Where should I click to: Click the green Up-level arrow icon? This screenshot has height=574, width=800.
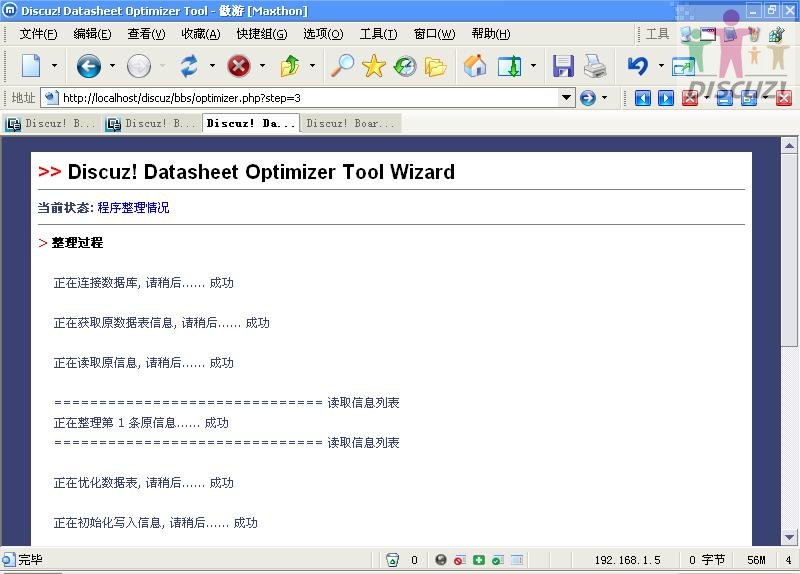[x=290, y=66]
